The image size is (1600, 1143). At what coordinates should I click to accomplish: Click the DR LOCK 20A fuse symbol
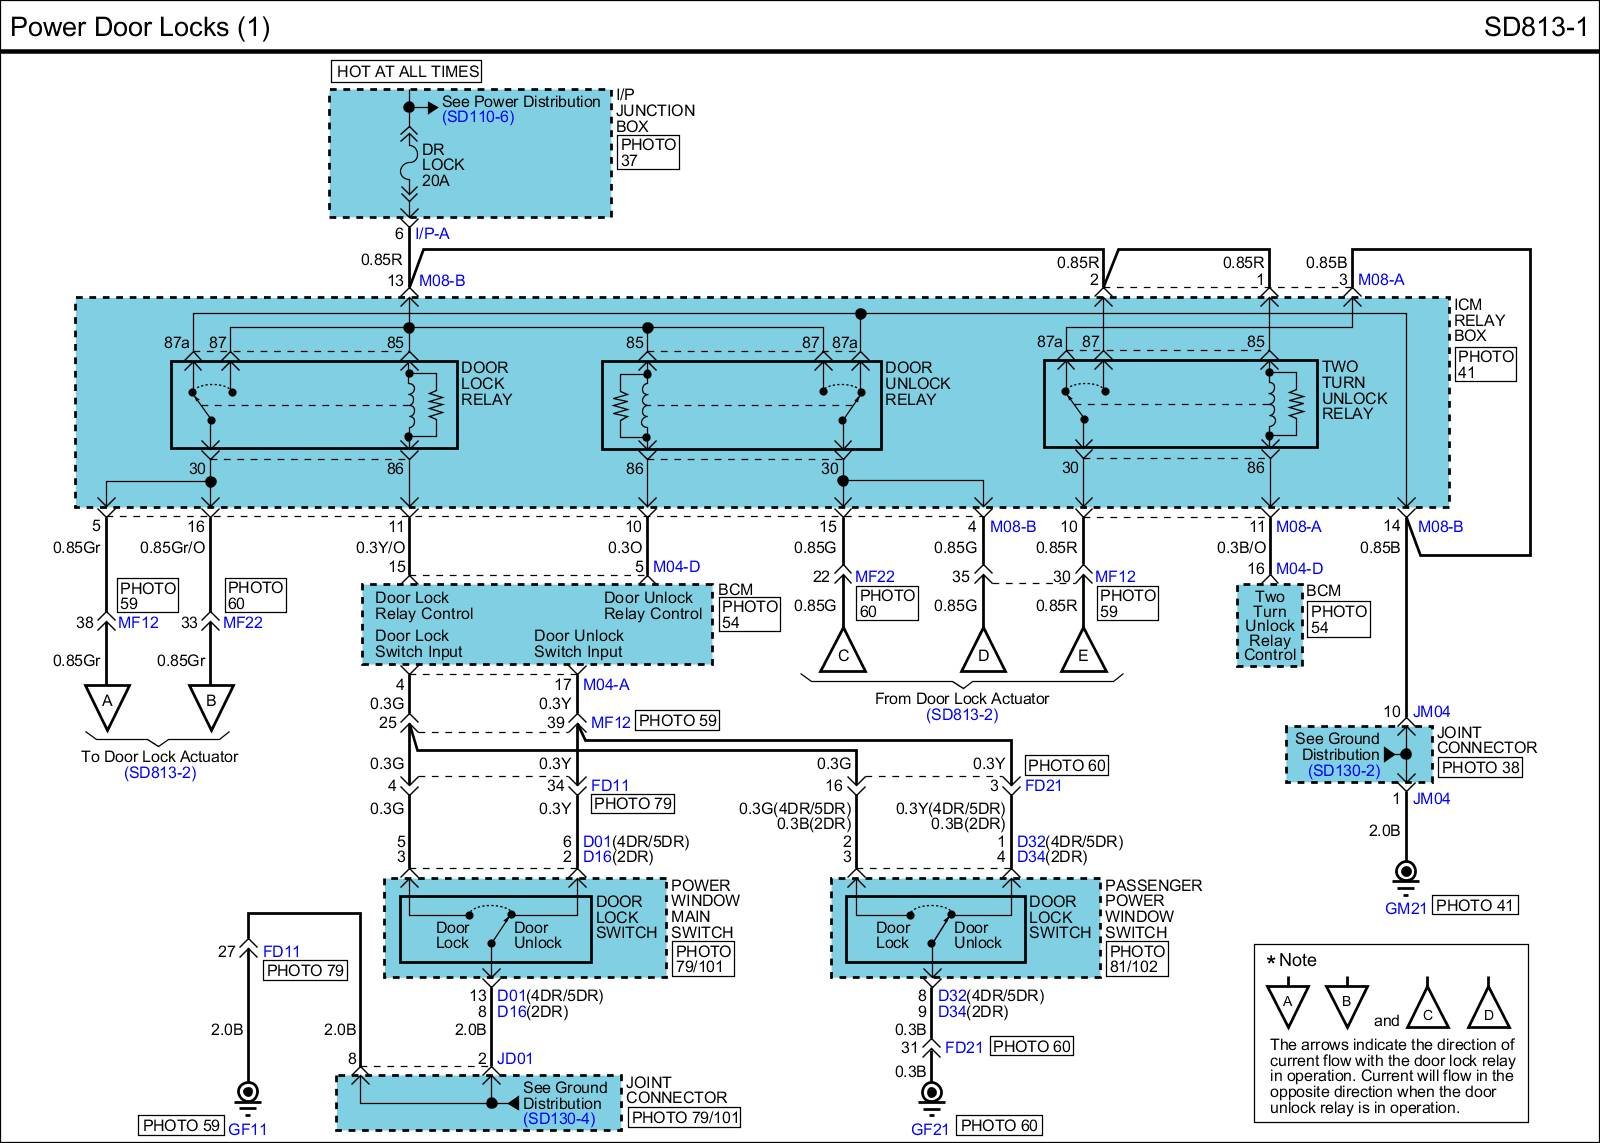pyautogui.click(x=408, y=165)
